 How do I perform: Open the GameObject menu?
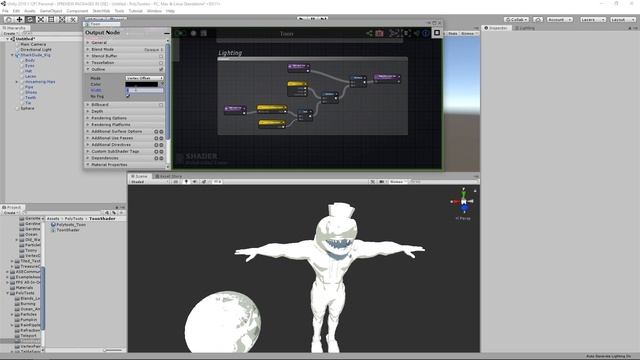[x=51, y=11]
